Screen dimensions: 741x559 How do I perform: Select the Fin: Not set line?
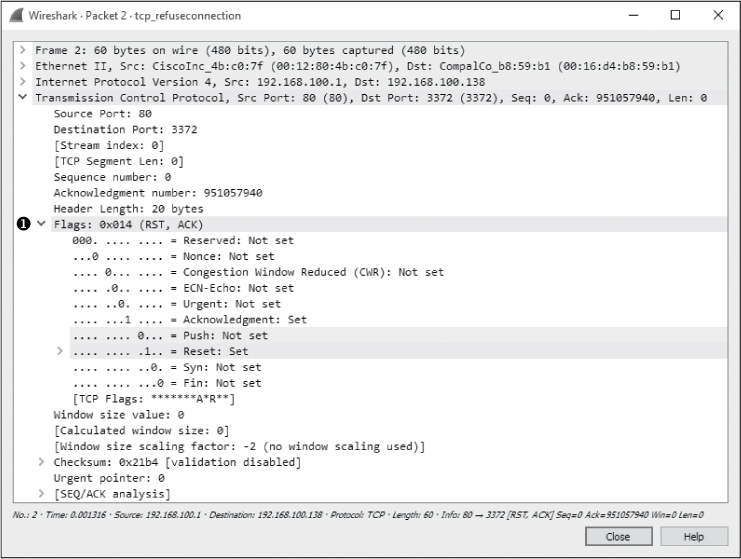(167, 383)
